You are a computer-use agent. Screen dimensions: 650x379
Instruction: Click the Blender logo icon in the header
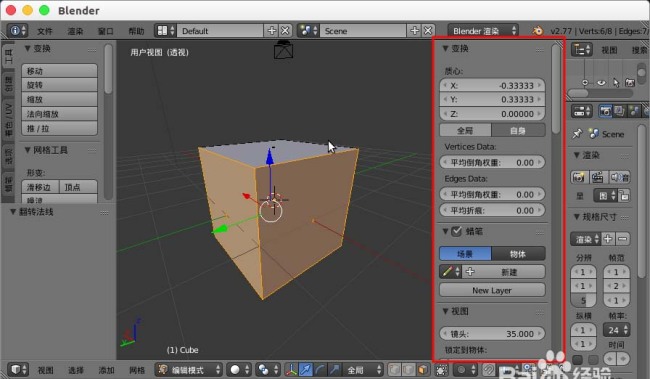point(537,31)
